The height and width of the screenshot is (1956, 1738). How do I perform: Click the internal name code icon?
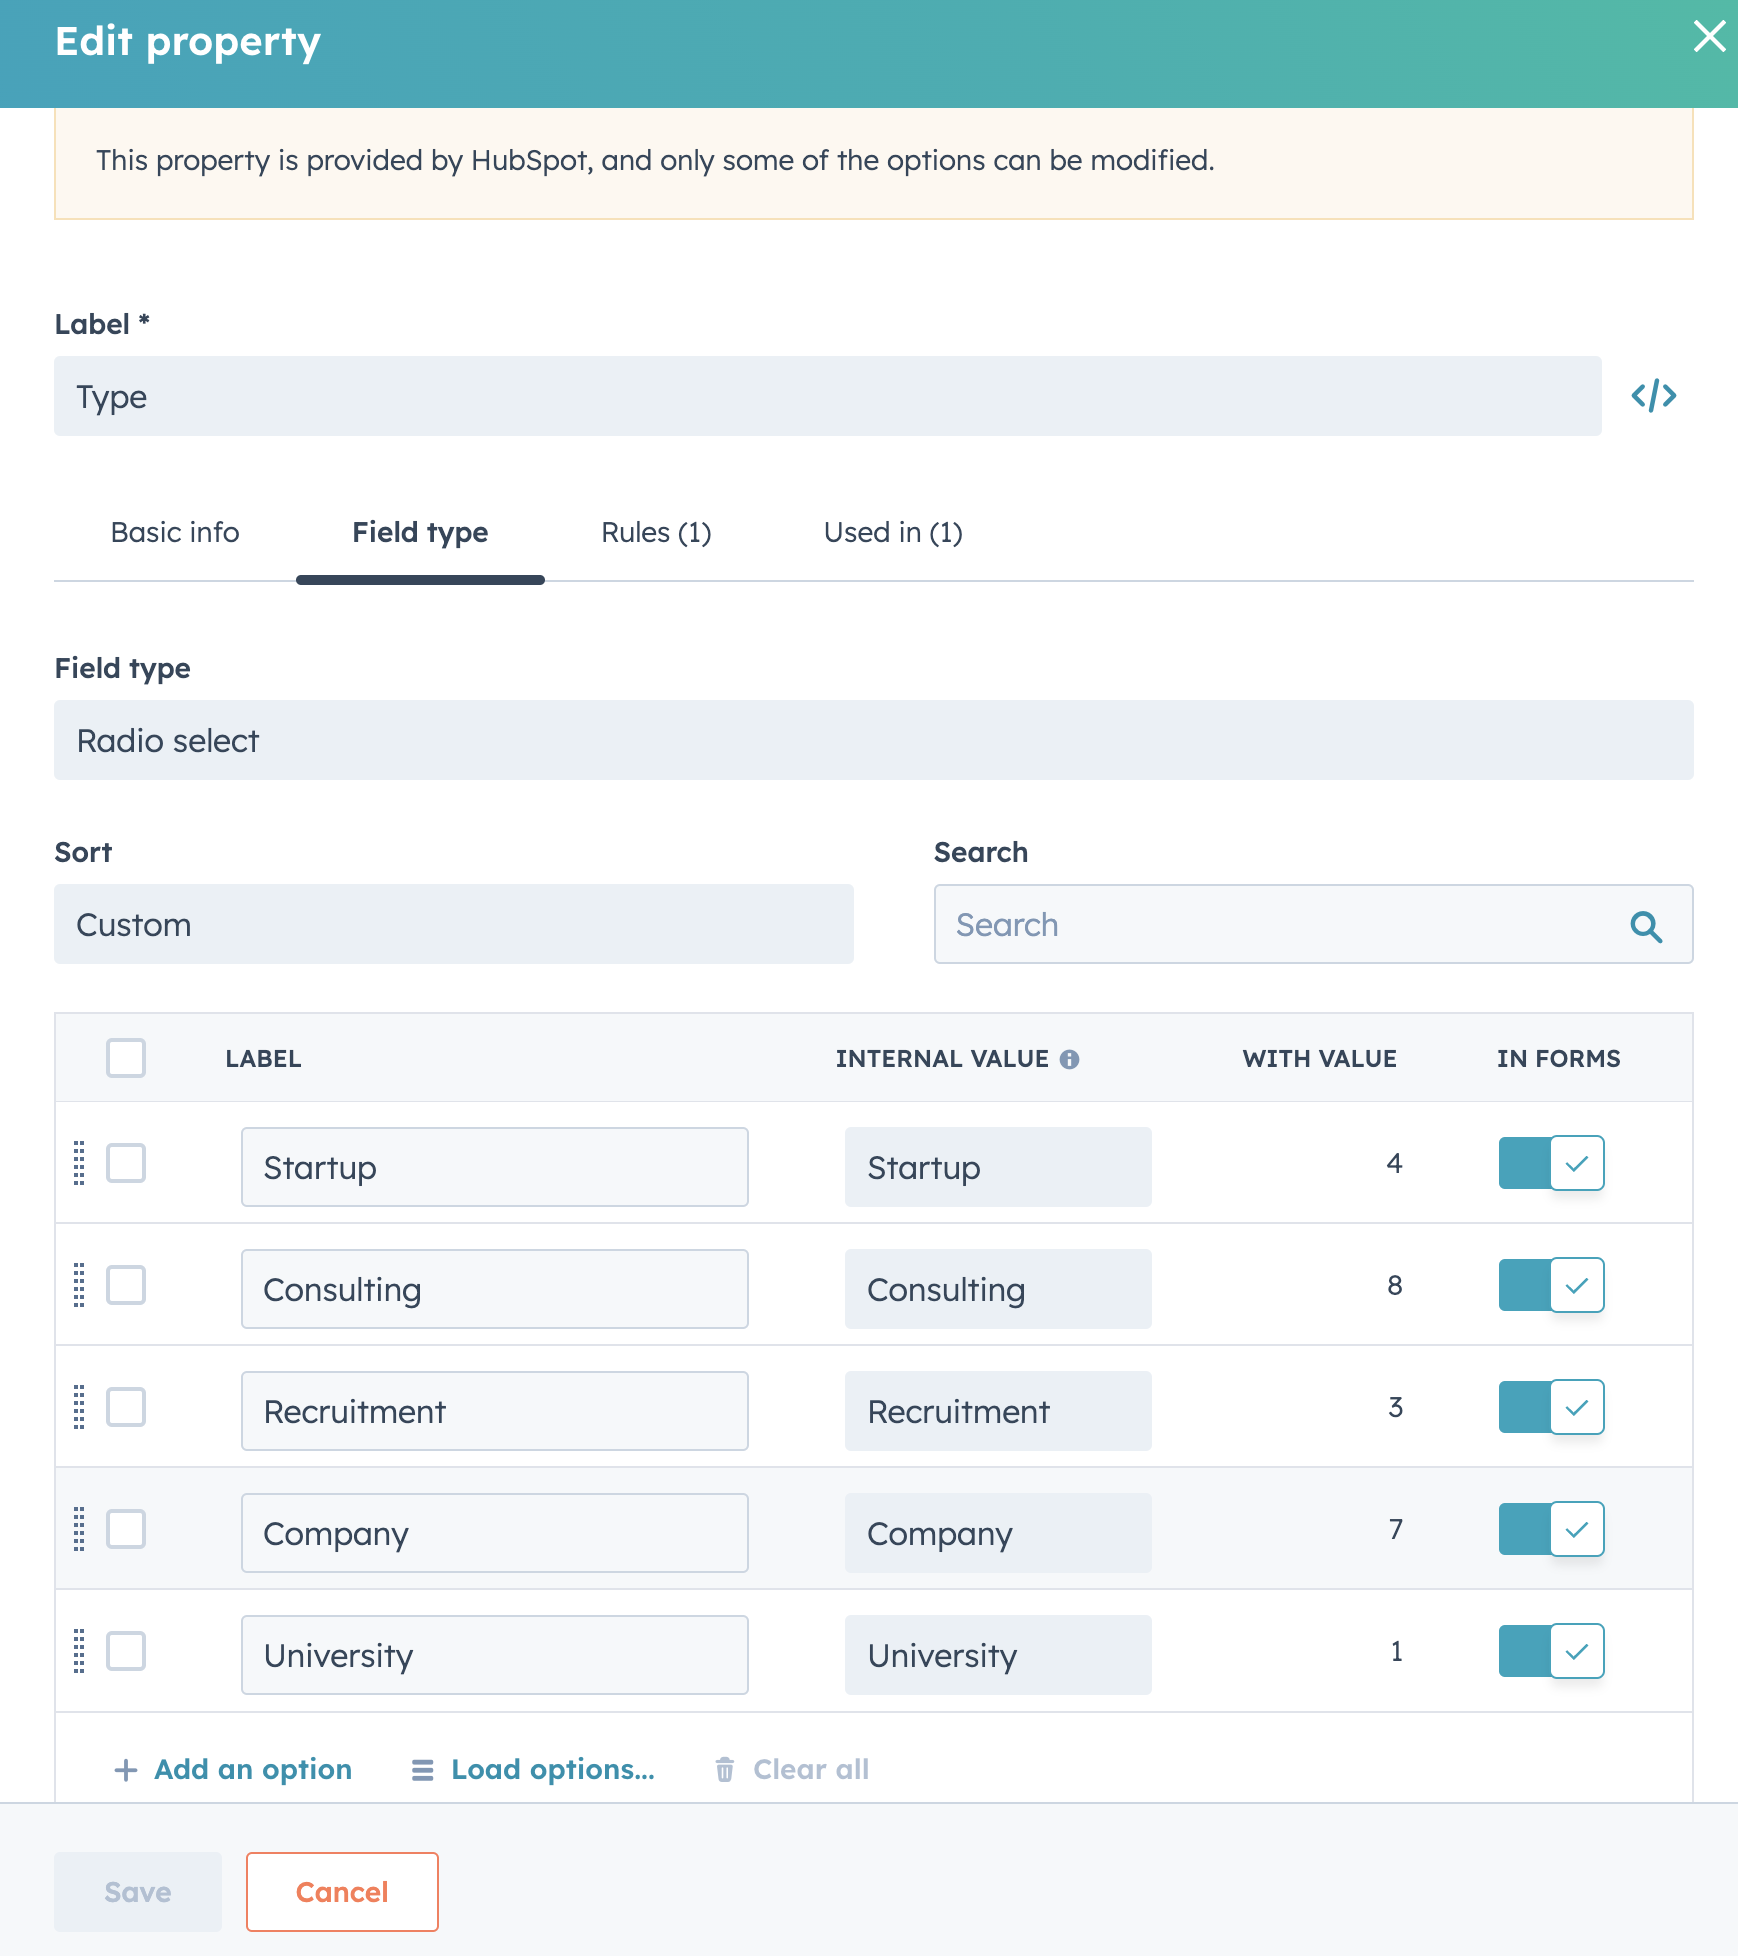point(1653,396)
